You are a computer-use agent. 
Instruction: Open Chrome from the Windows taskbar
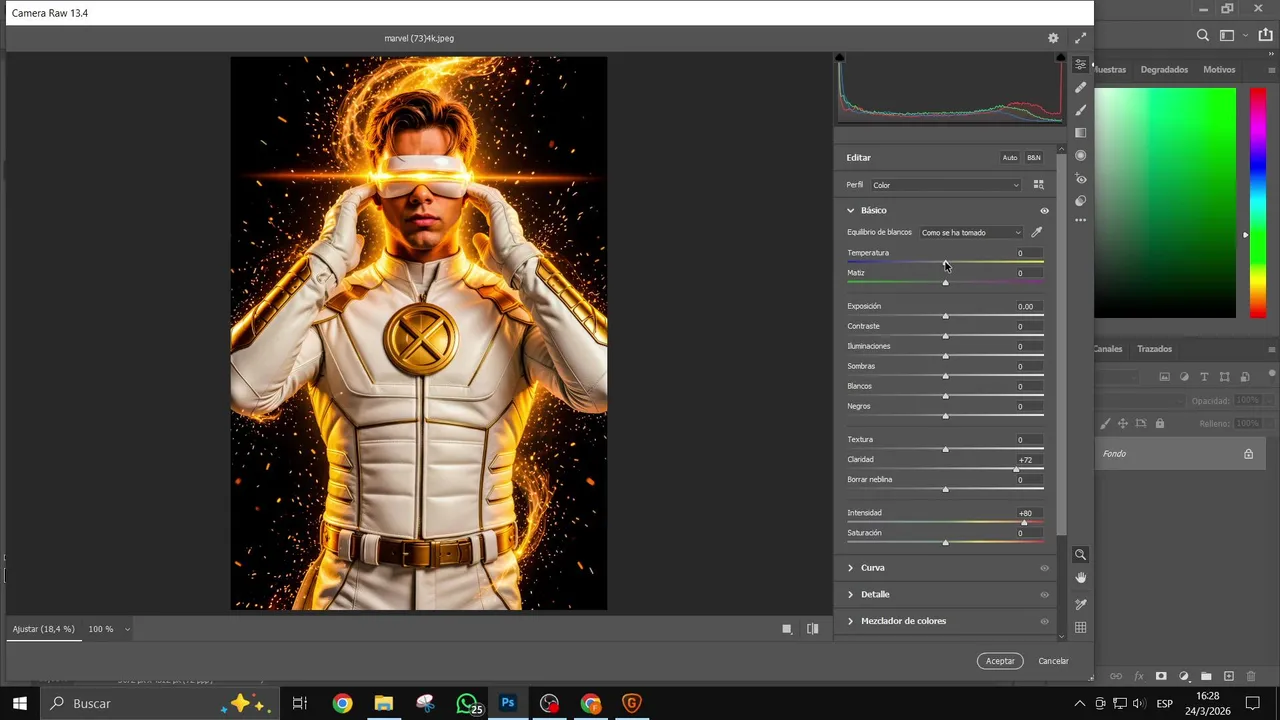(x=342, y=704)
